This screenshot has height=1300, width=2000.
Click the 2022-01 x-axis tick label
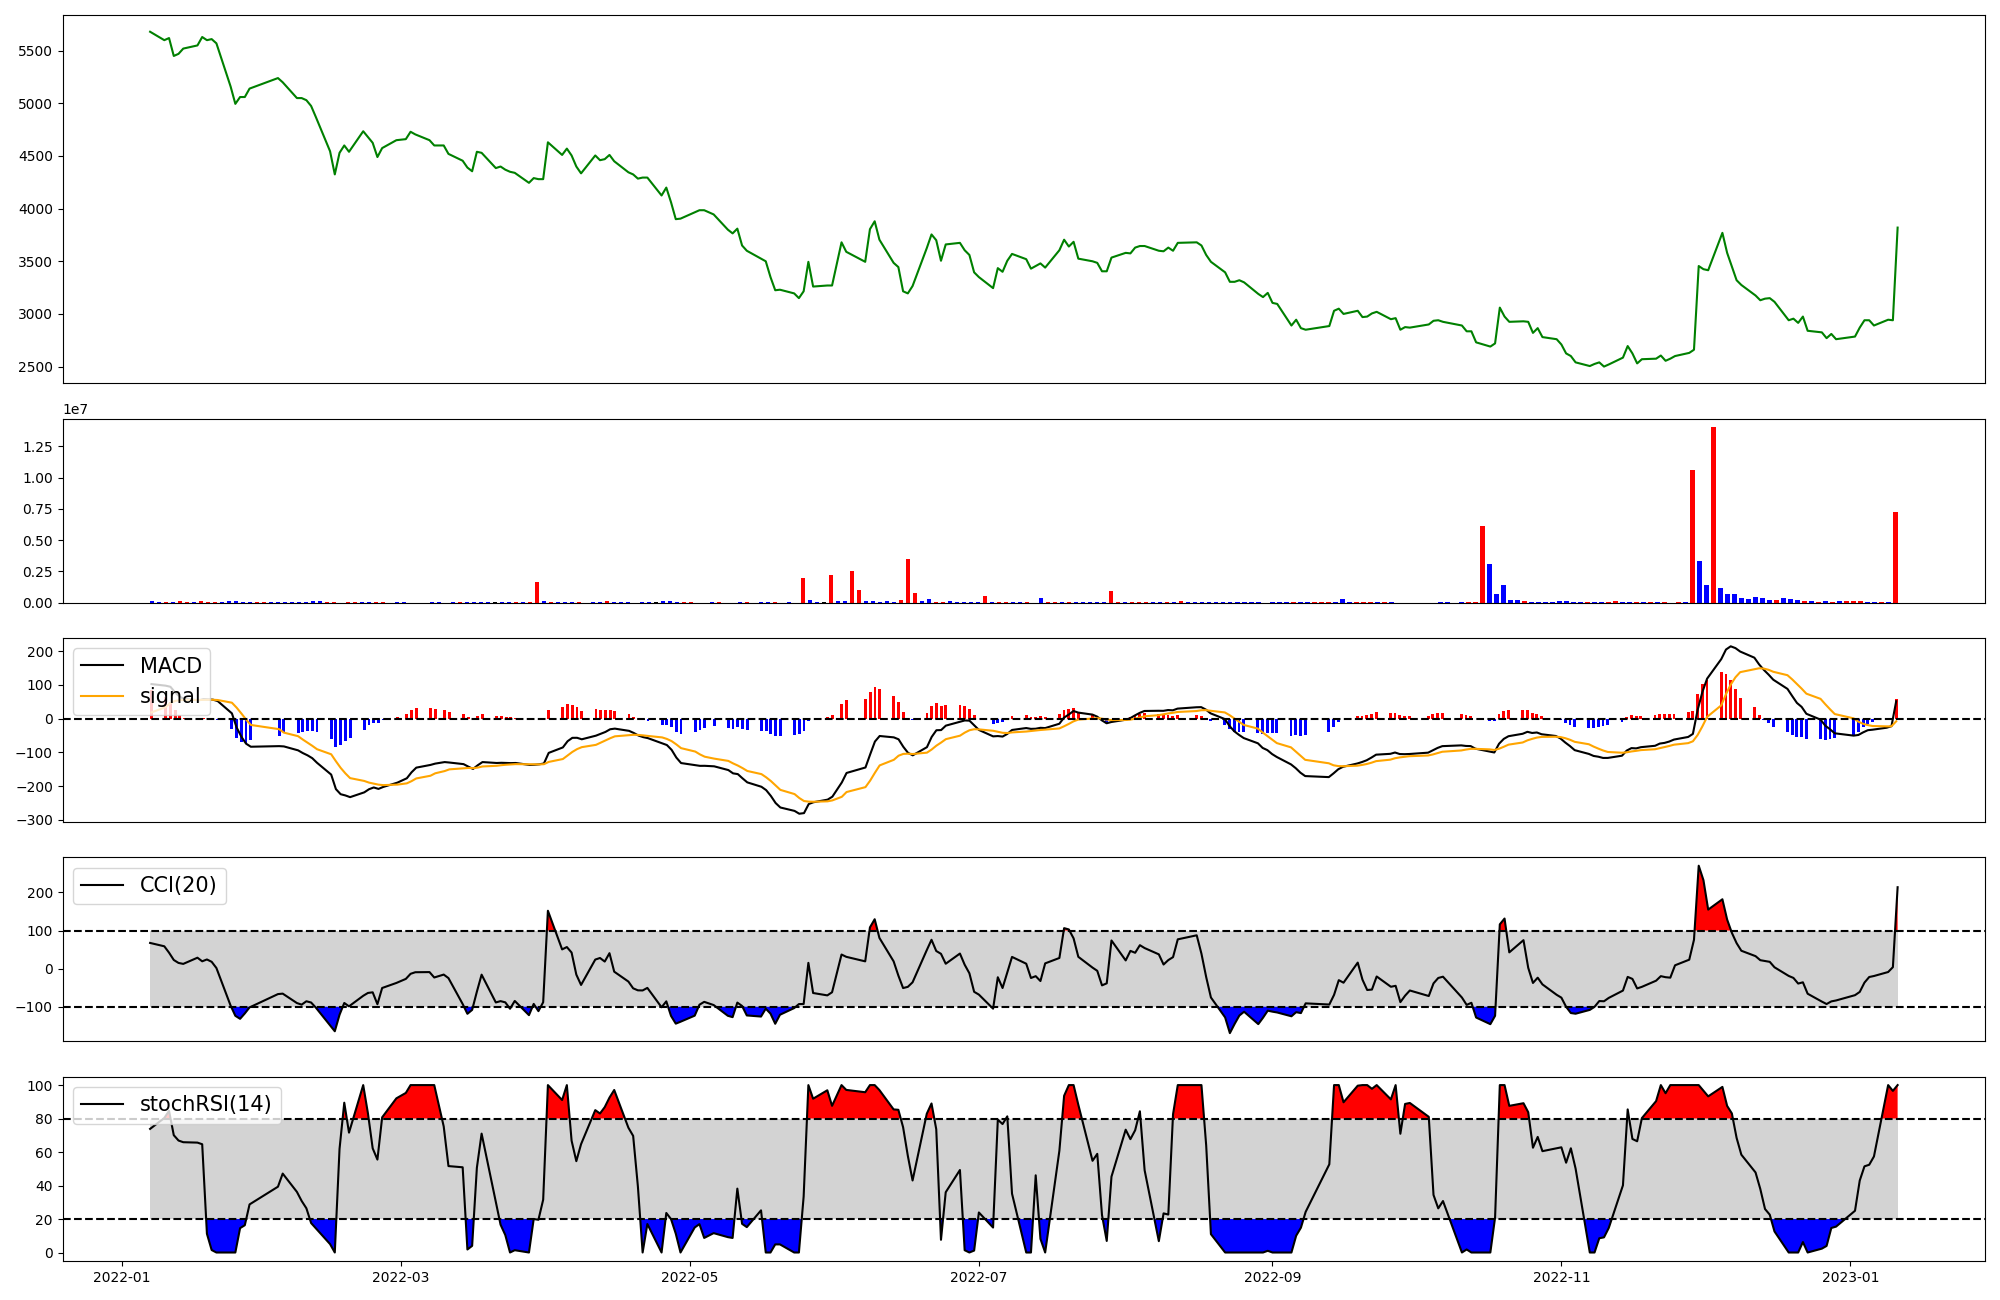pos(123,1277)
